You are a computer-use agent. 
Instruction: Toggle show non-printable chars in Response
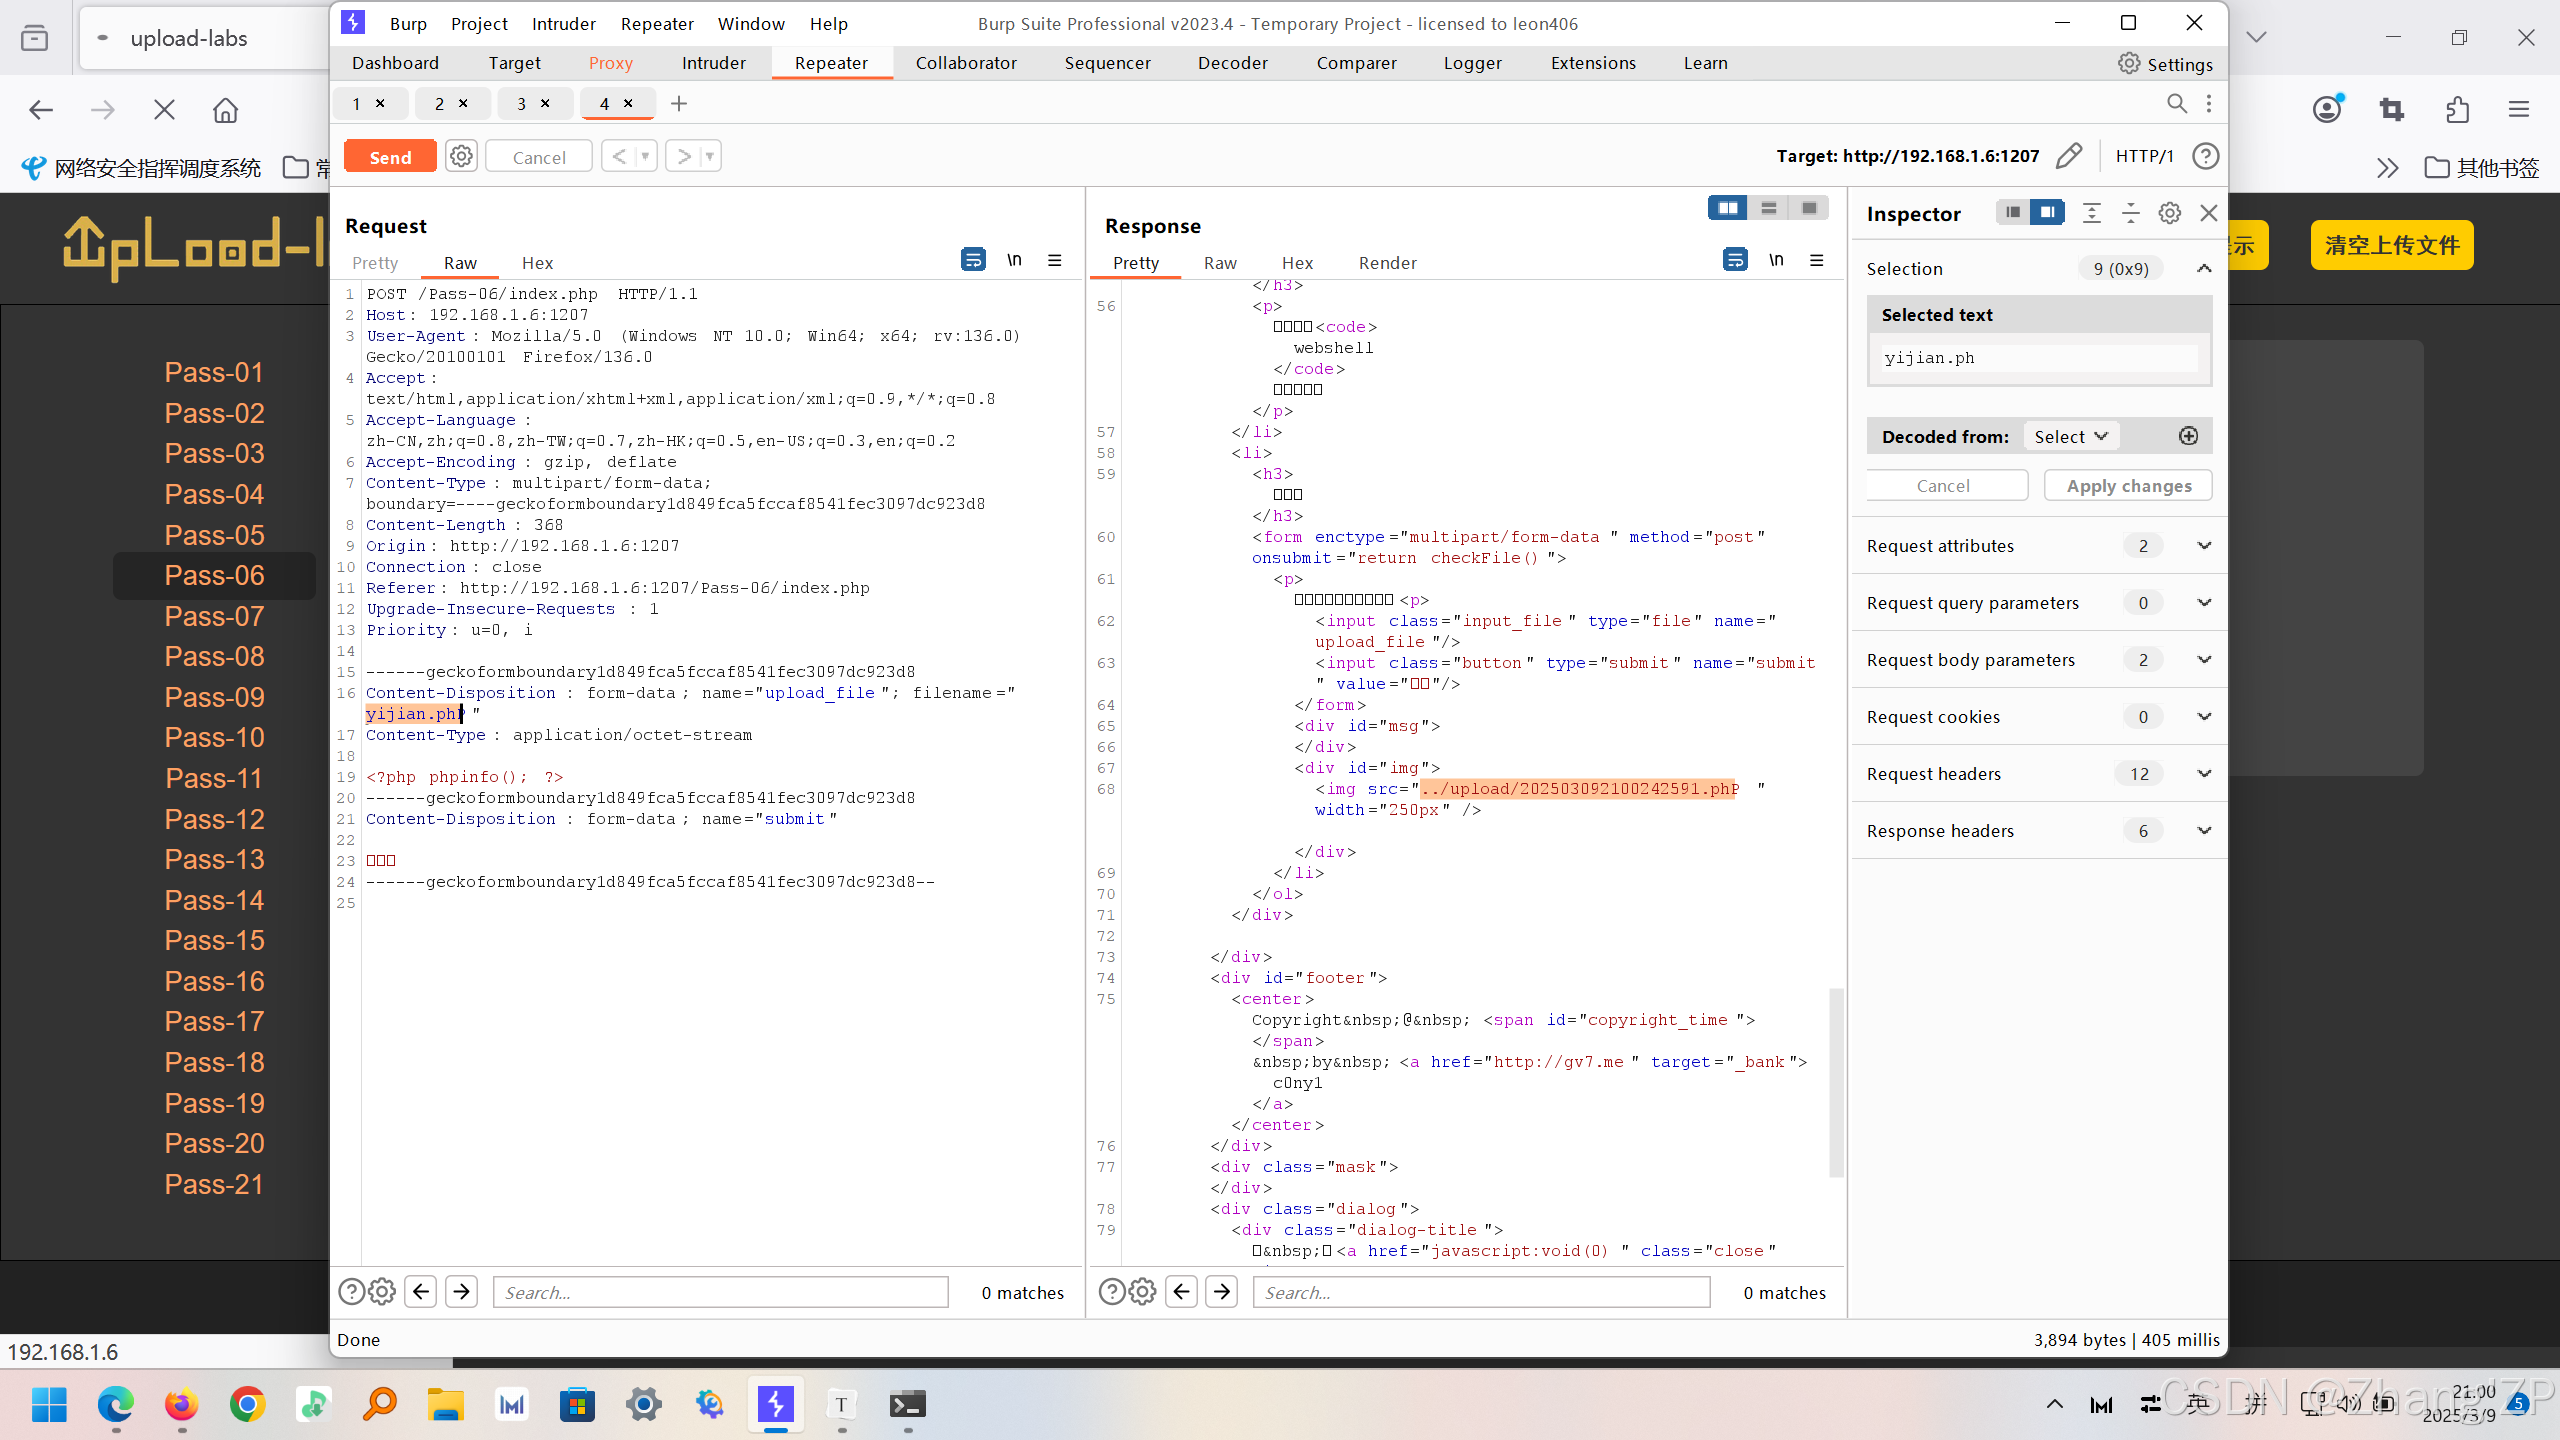click(x=1776, y=261)
